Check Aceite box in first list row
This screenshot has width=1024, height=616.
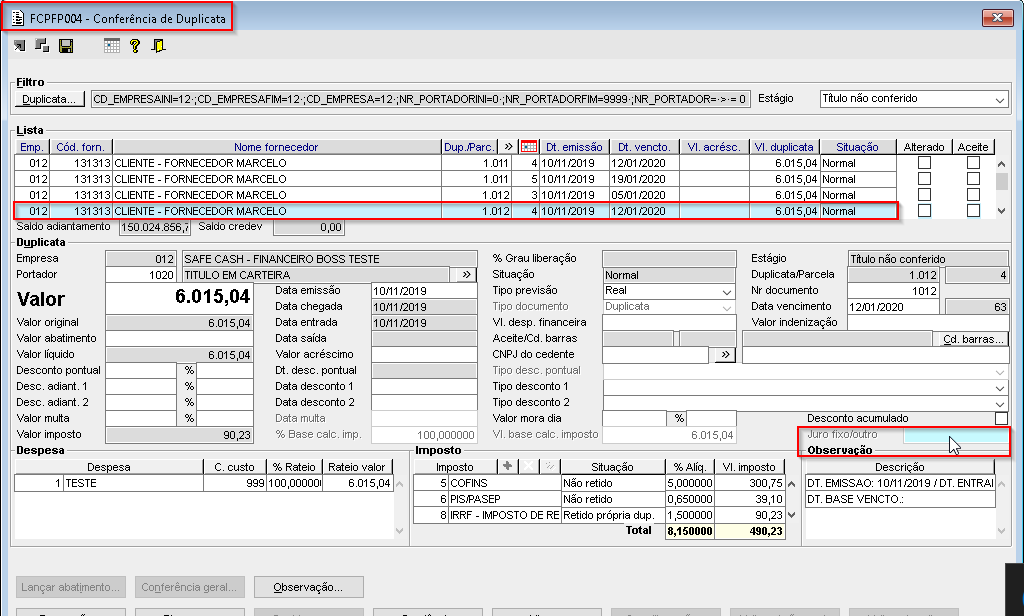click(973, 163)
